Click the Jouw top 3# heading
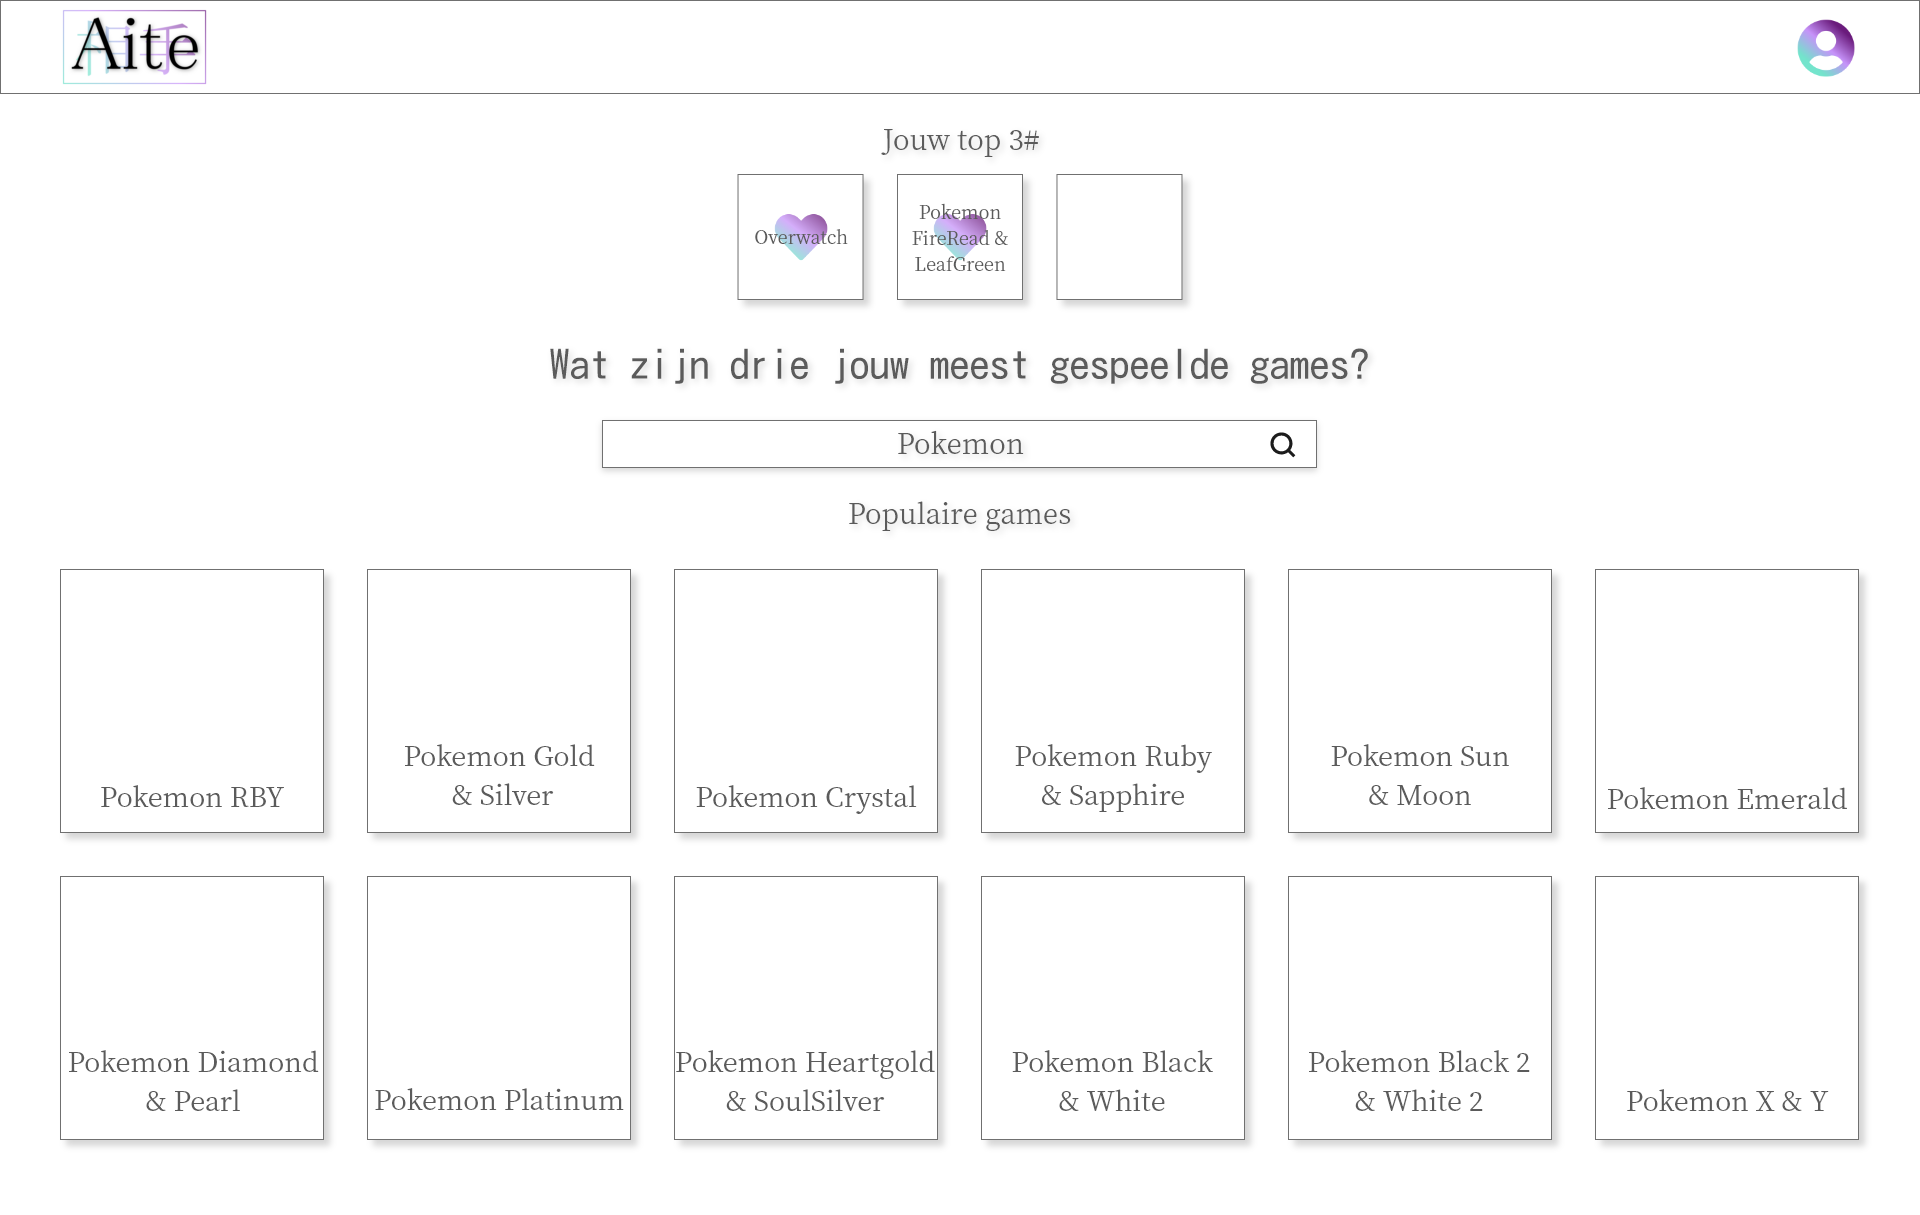 pyautogui.click(x=959, y=140)
